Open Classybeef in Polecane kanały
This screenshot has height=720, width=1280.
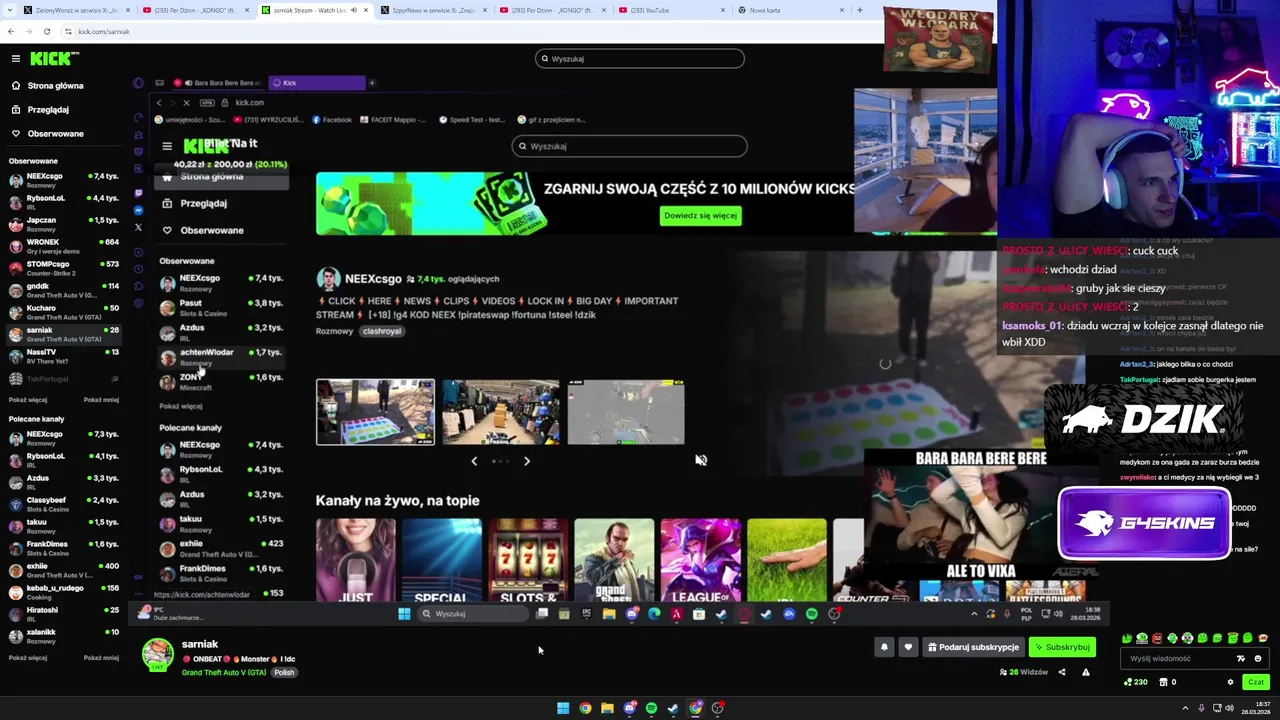click(x=63, y=504)
